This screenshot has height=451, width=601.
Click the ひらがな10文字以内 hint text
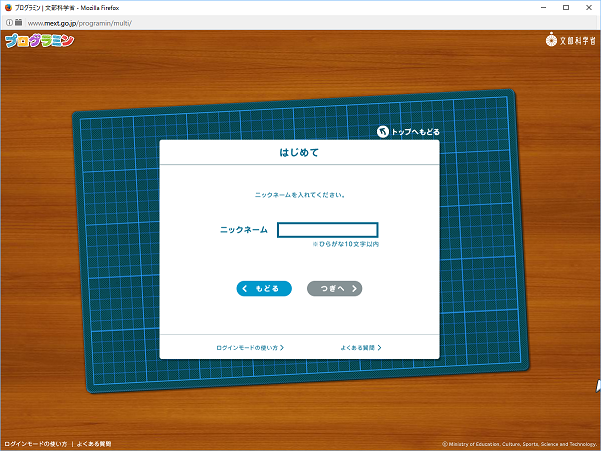point(346,244)
